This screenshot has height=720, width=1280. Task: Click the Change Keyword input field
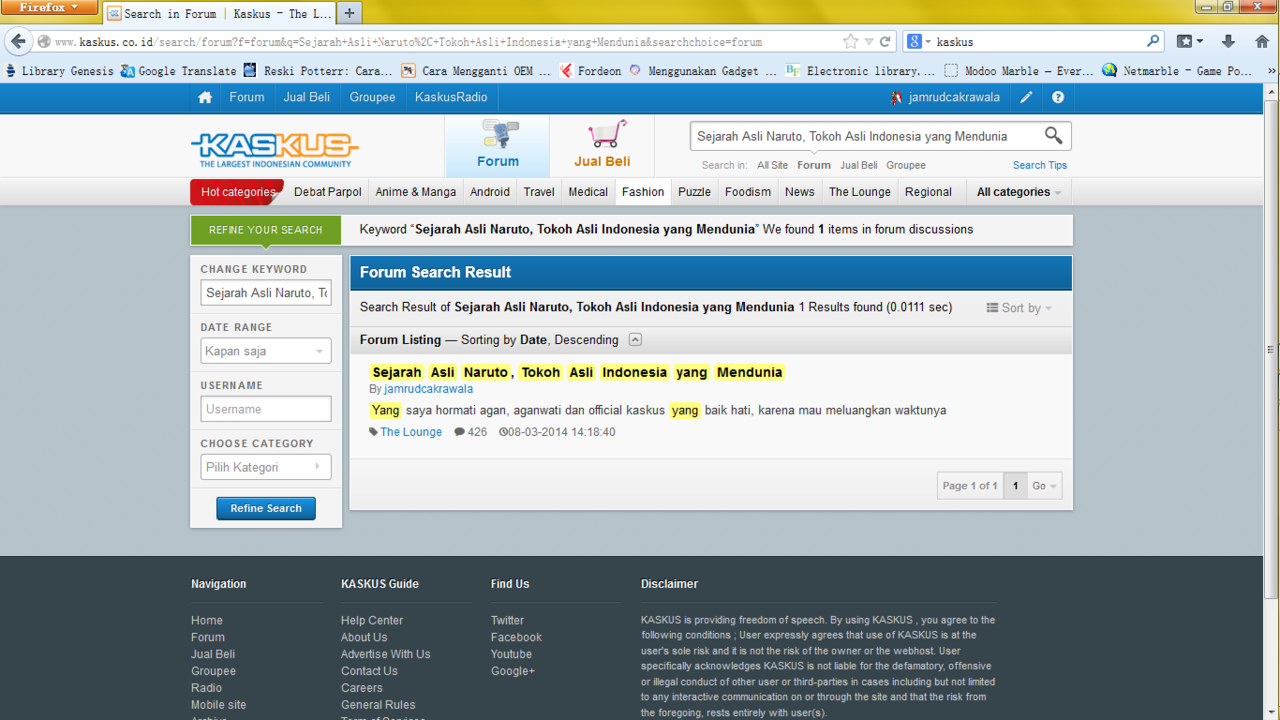click(266, 293)
